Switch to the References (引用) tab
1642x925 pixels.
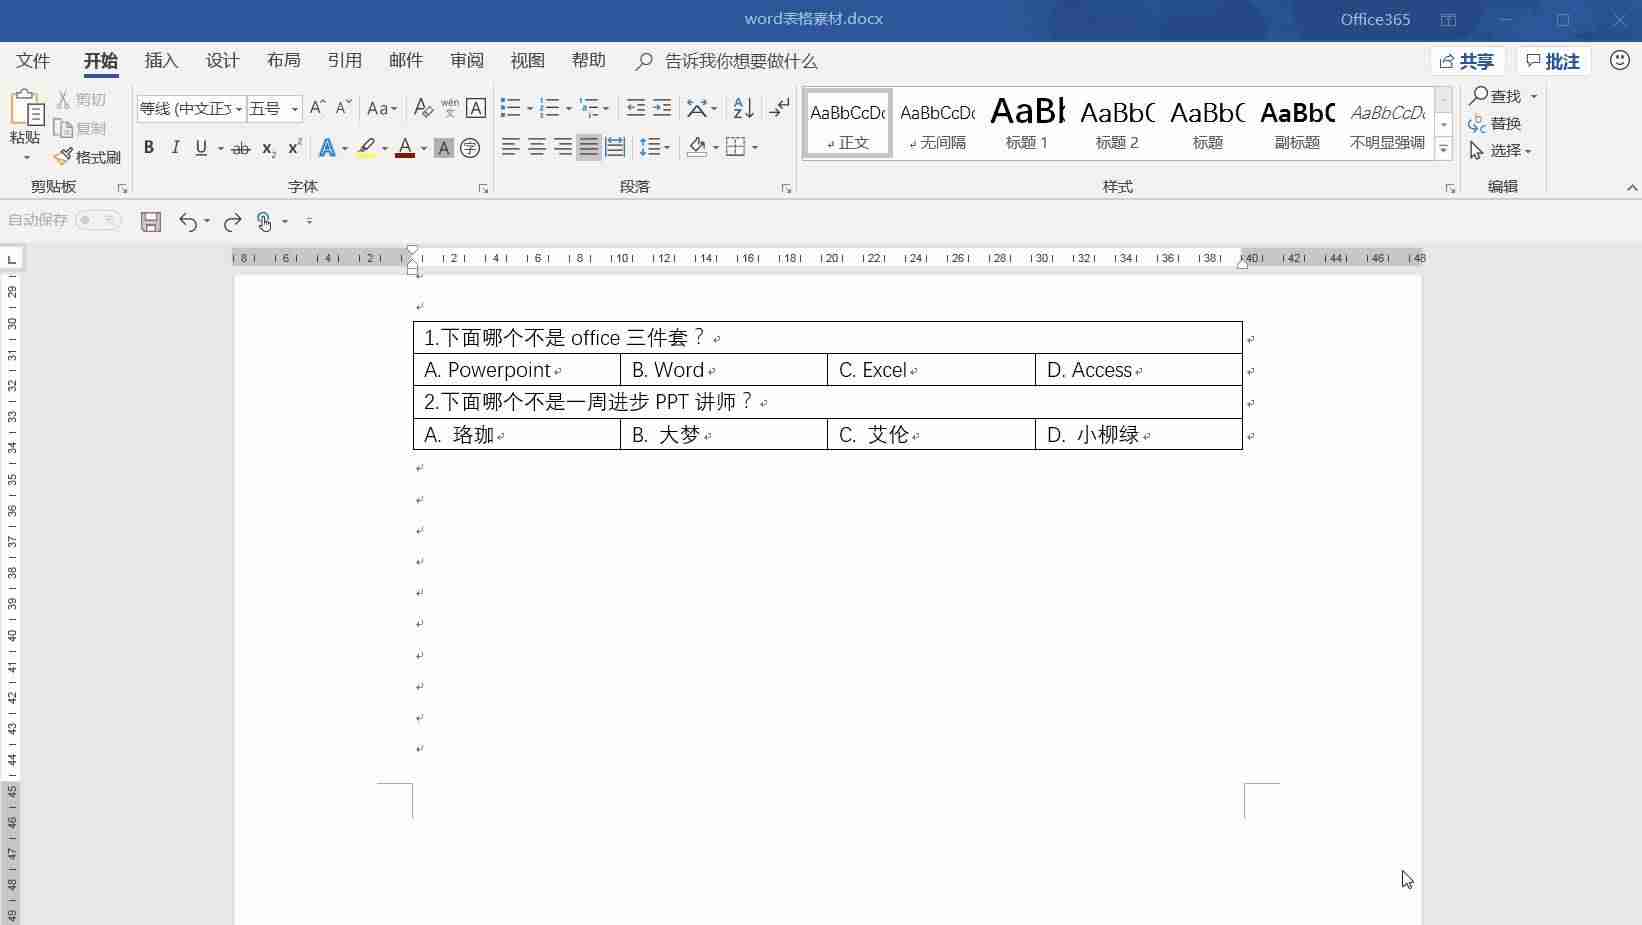pos(344,61)
